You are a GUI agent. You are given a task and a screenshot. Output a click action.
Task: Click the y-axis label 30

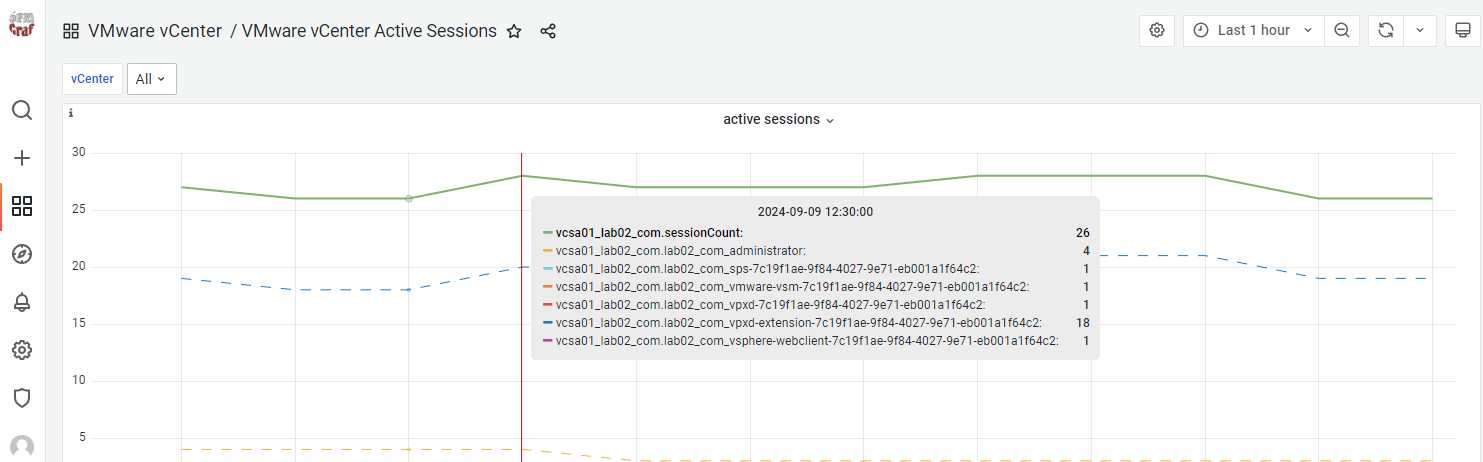pyautogui.click(x=79, y=153)
